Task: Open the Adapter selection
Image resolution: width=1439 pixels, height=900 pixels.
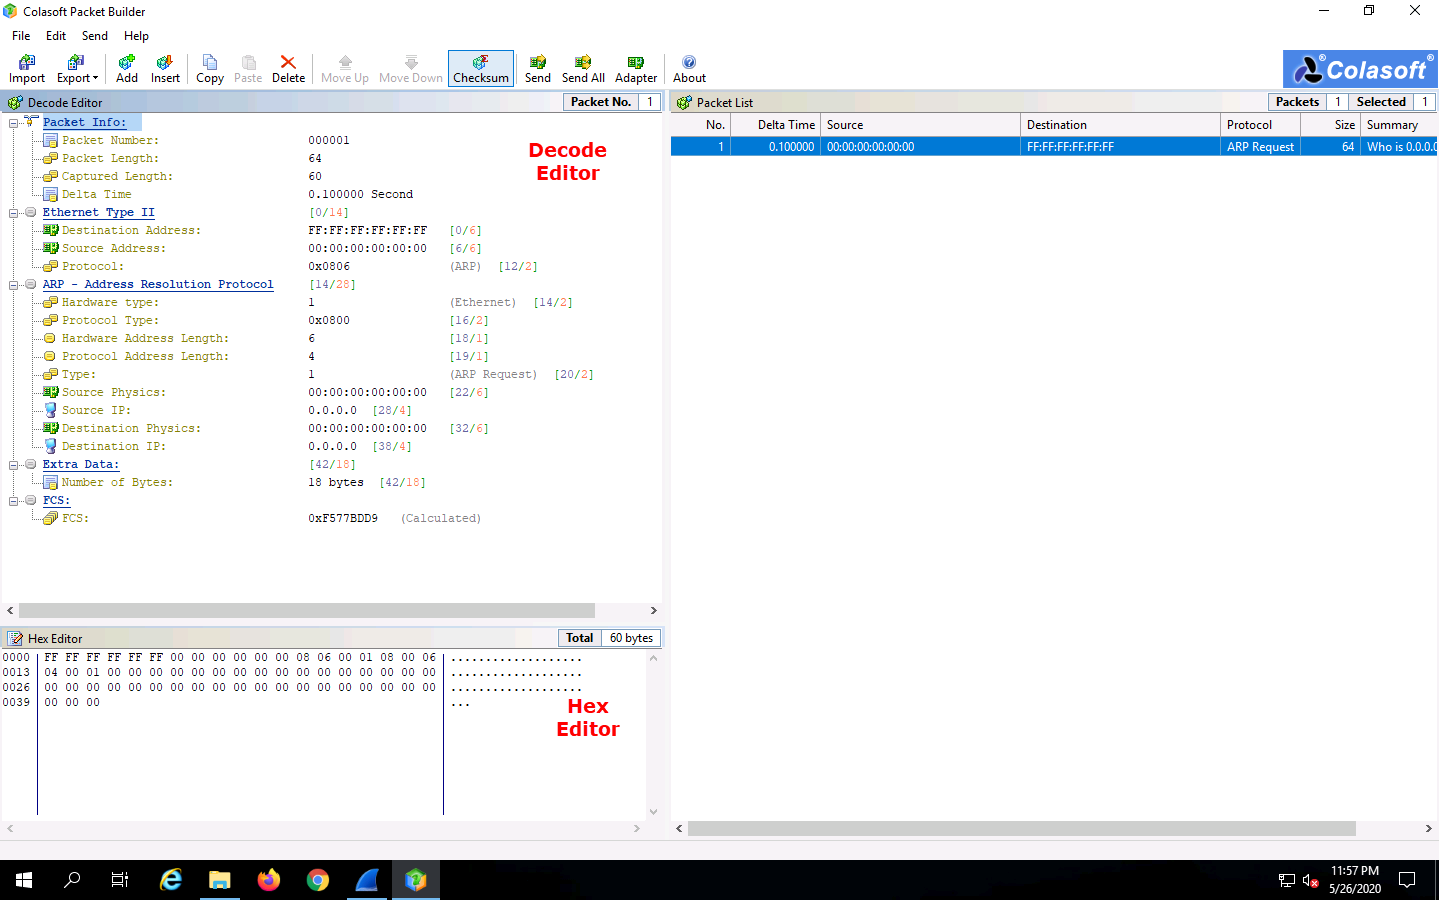Action: [x=636, y=69]
